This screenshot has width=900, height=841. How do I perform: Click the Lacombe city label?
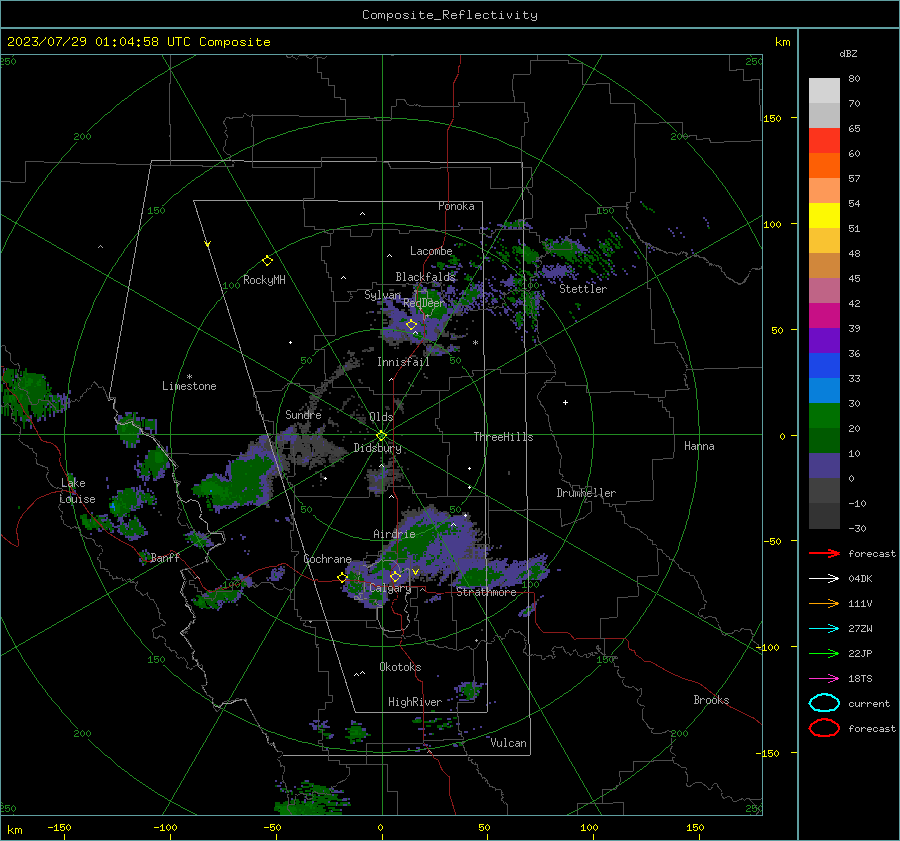[x=431, y=251]
